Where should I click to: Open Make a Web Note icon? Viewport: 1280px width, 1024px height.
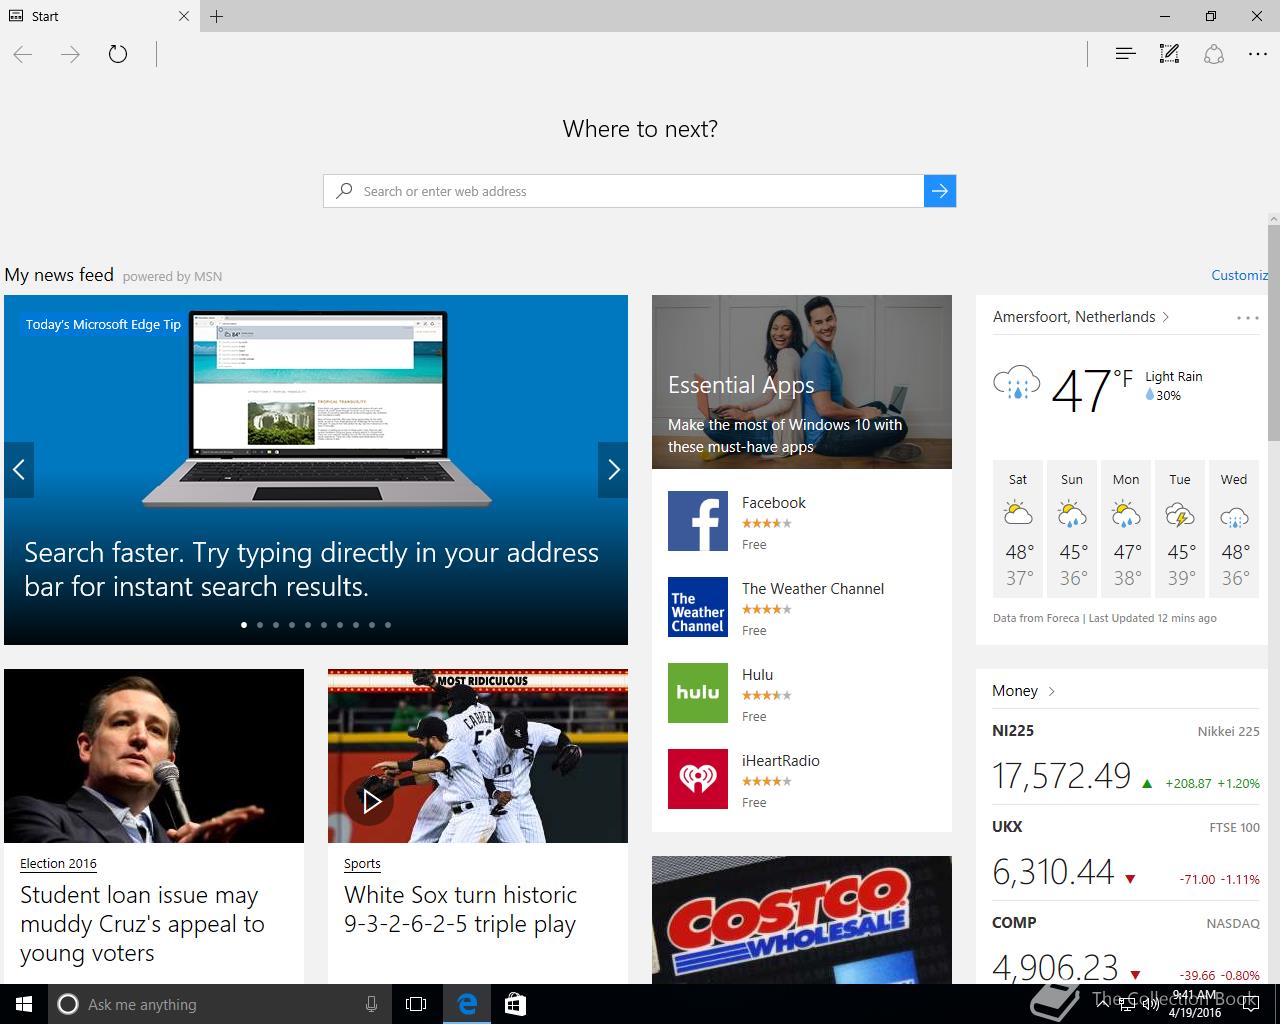click(1169, 54)
